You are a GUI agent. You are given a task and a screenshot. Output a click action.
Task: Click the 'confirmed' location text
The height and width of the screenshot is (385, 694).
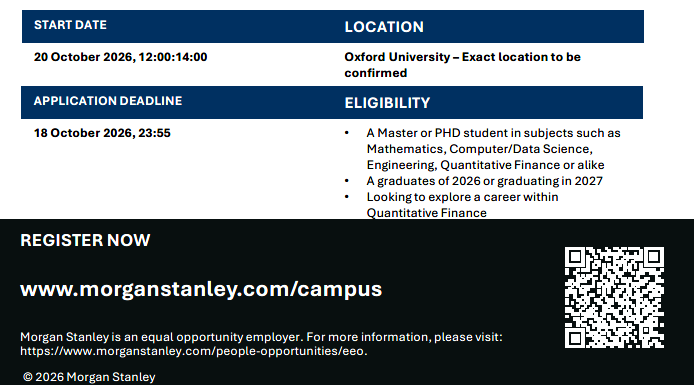coord(376,73)
